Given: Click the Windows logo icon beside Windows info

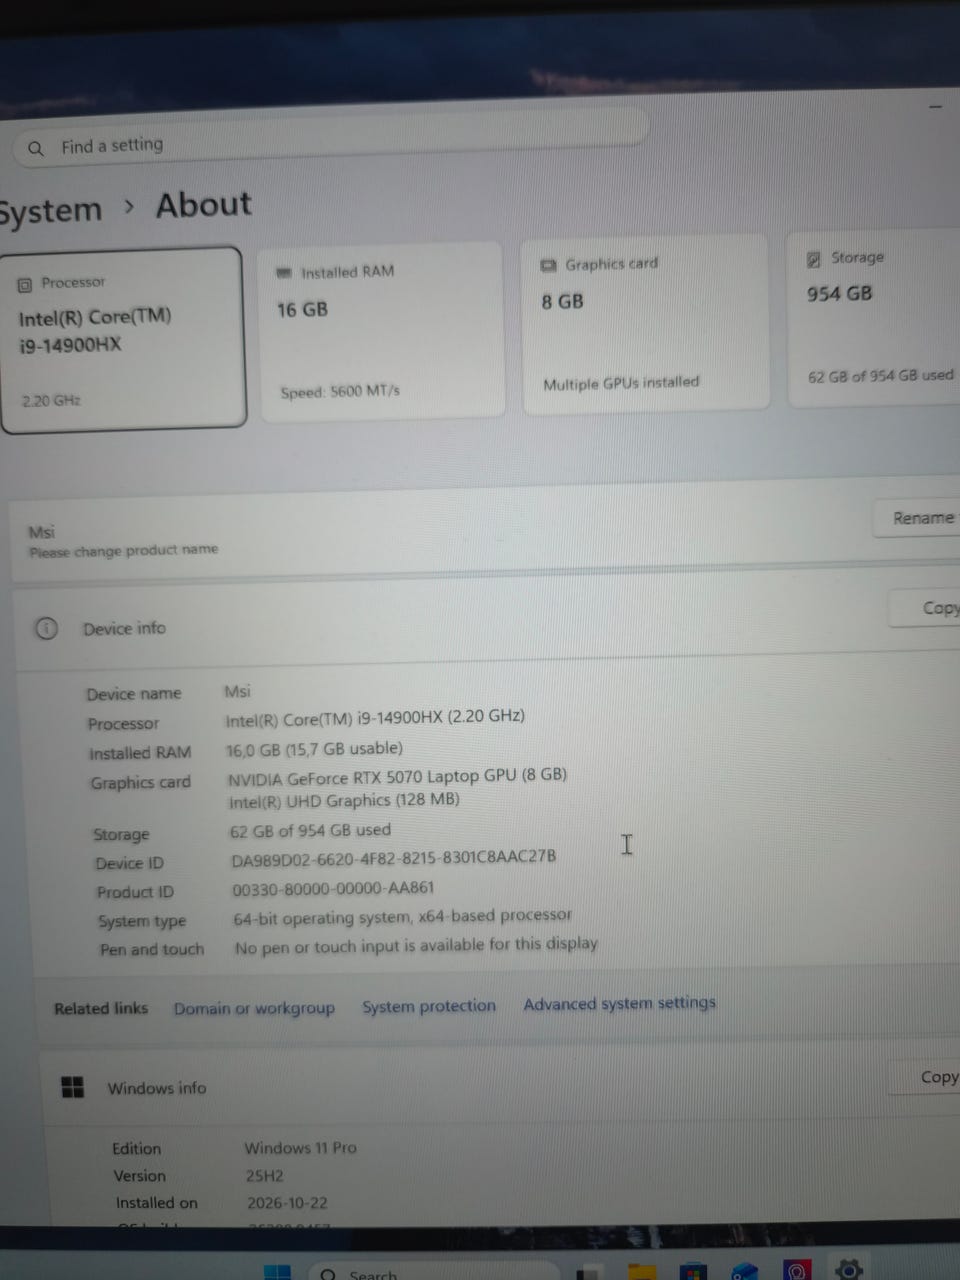Looking at the screenshot, I should 73,1087.
